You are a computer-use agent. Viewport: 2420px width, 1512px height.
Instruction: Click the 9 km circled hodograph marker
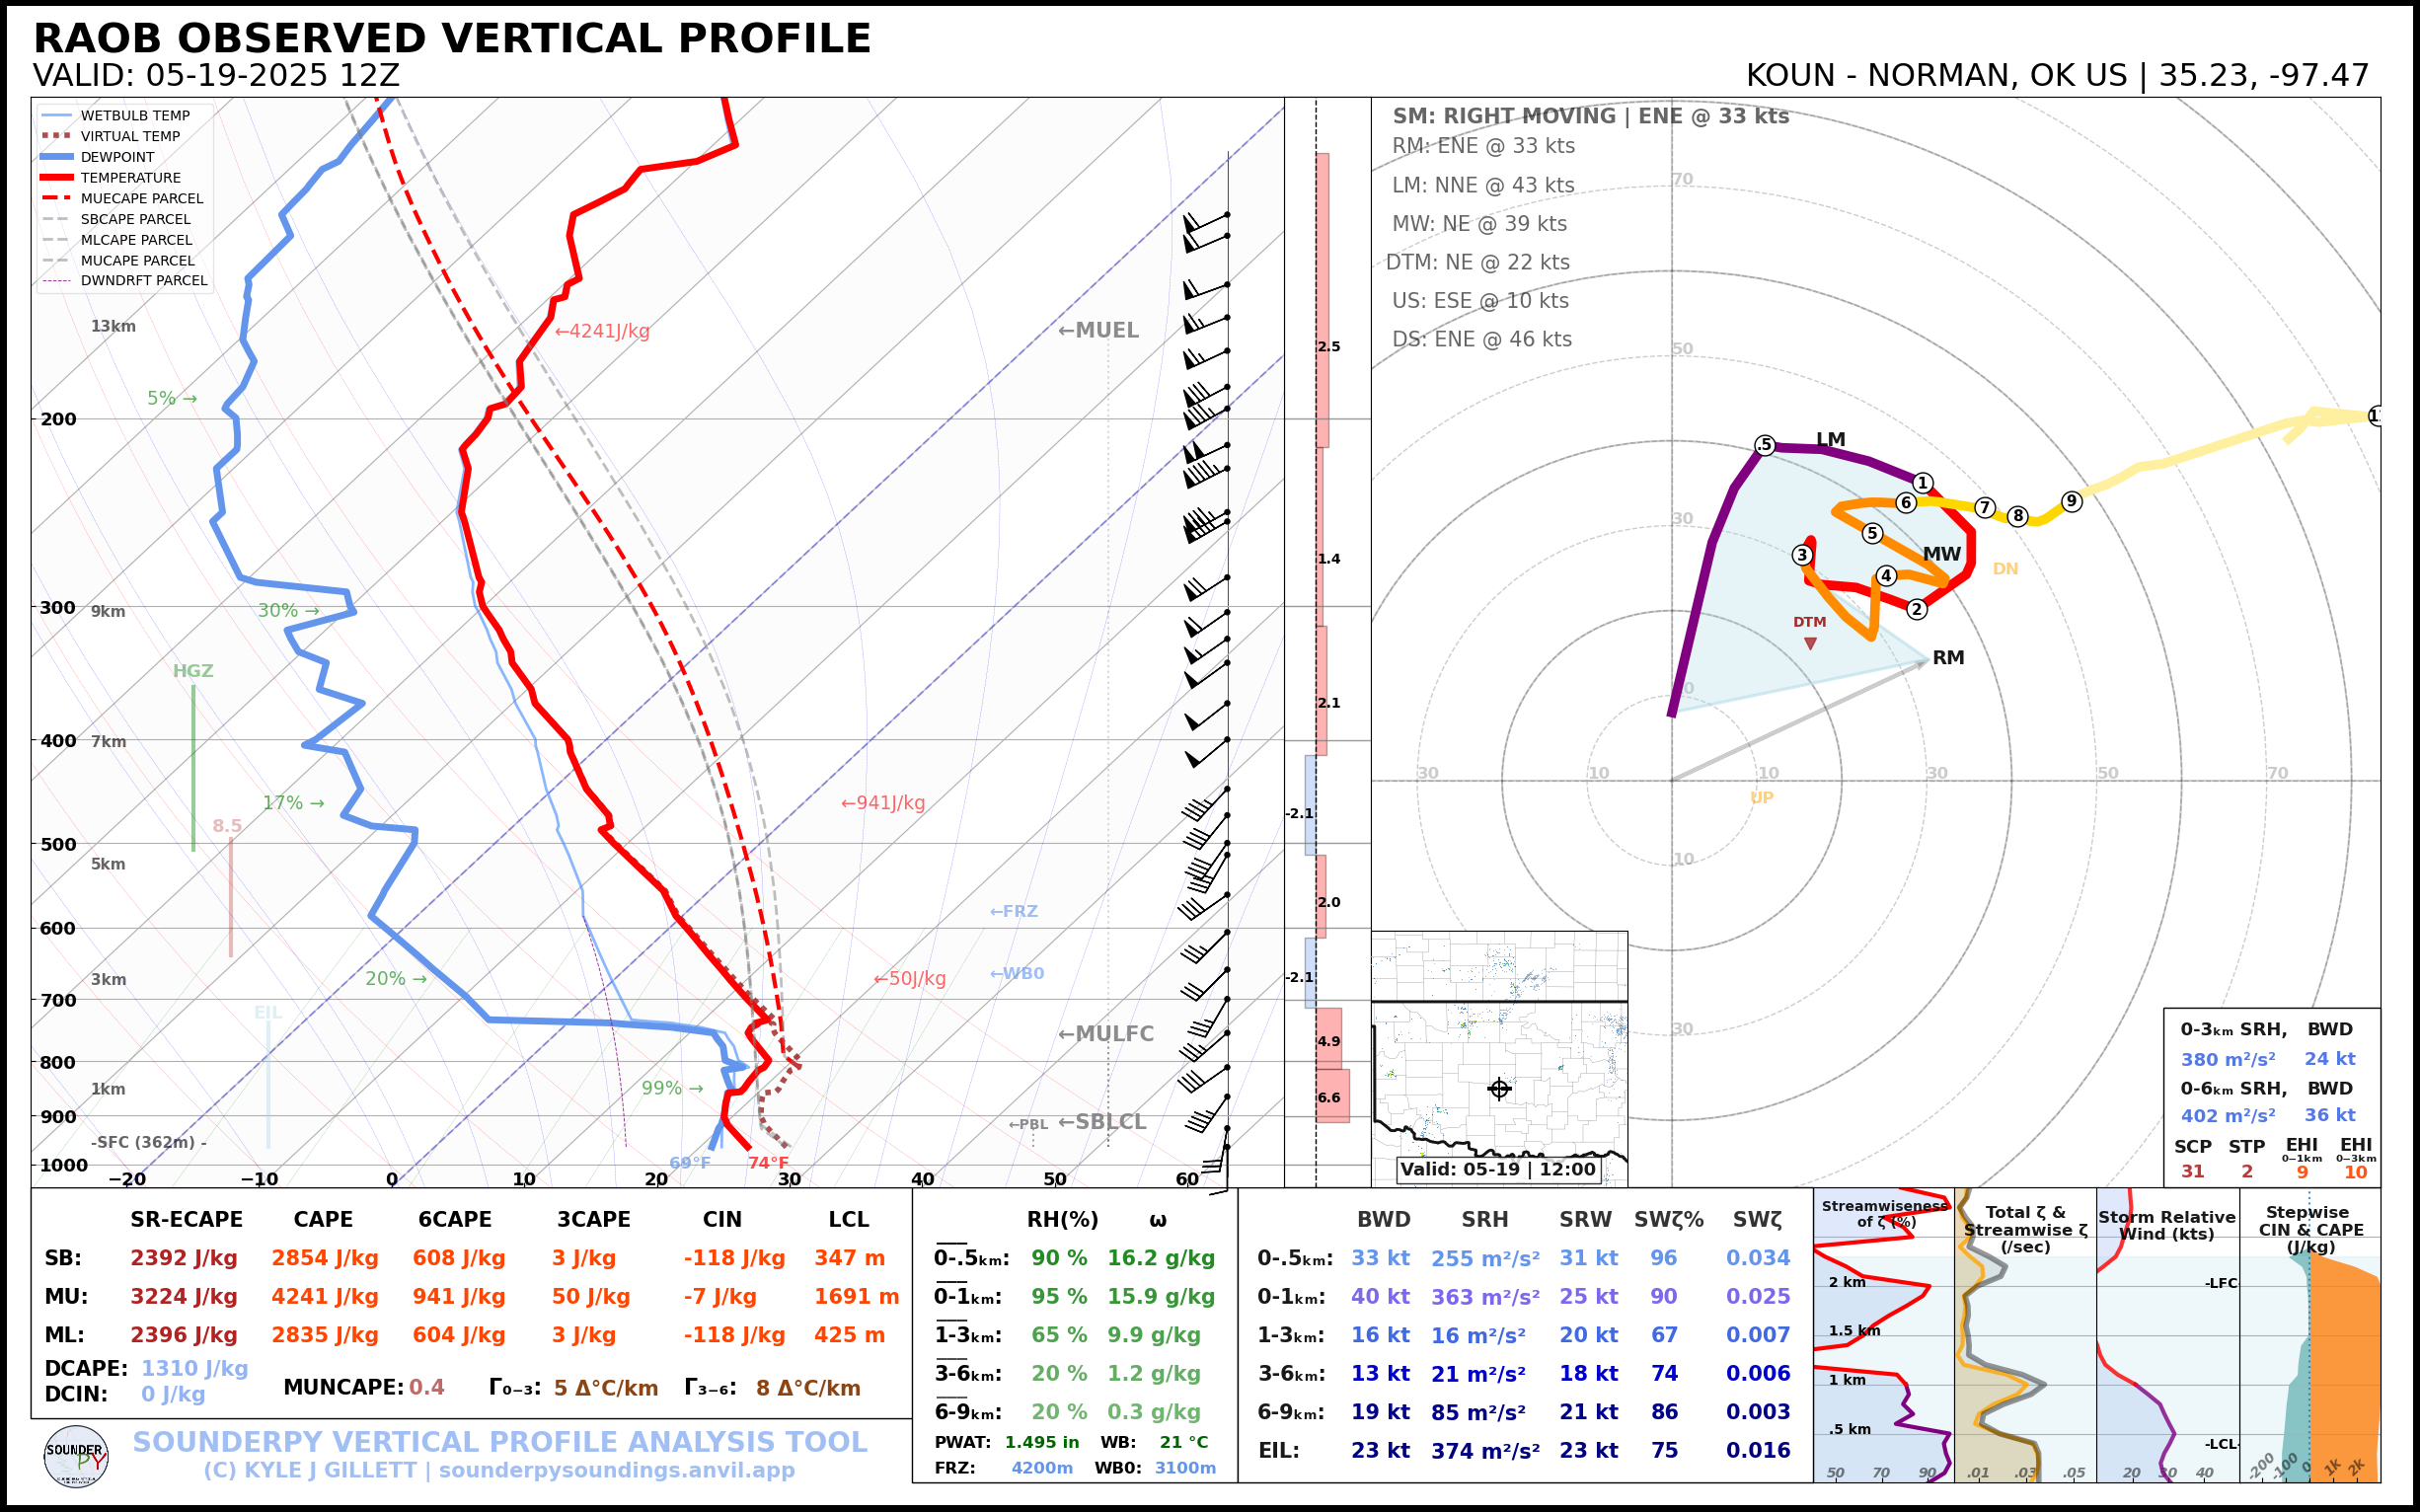[2071, 501]
